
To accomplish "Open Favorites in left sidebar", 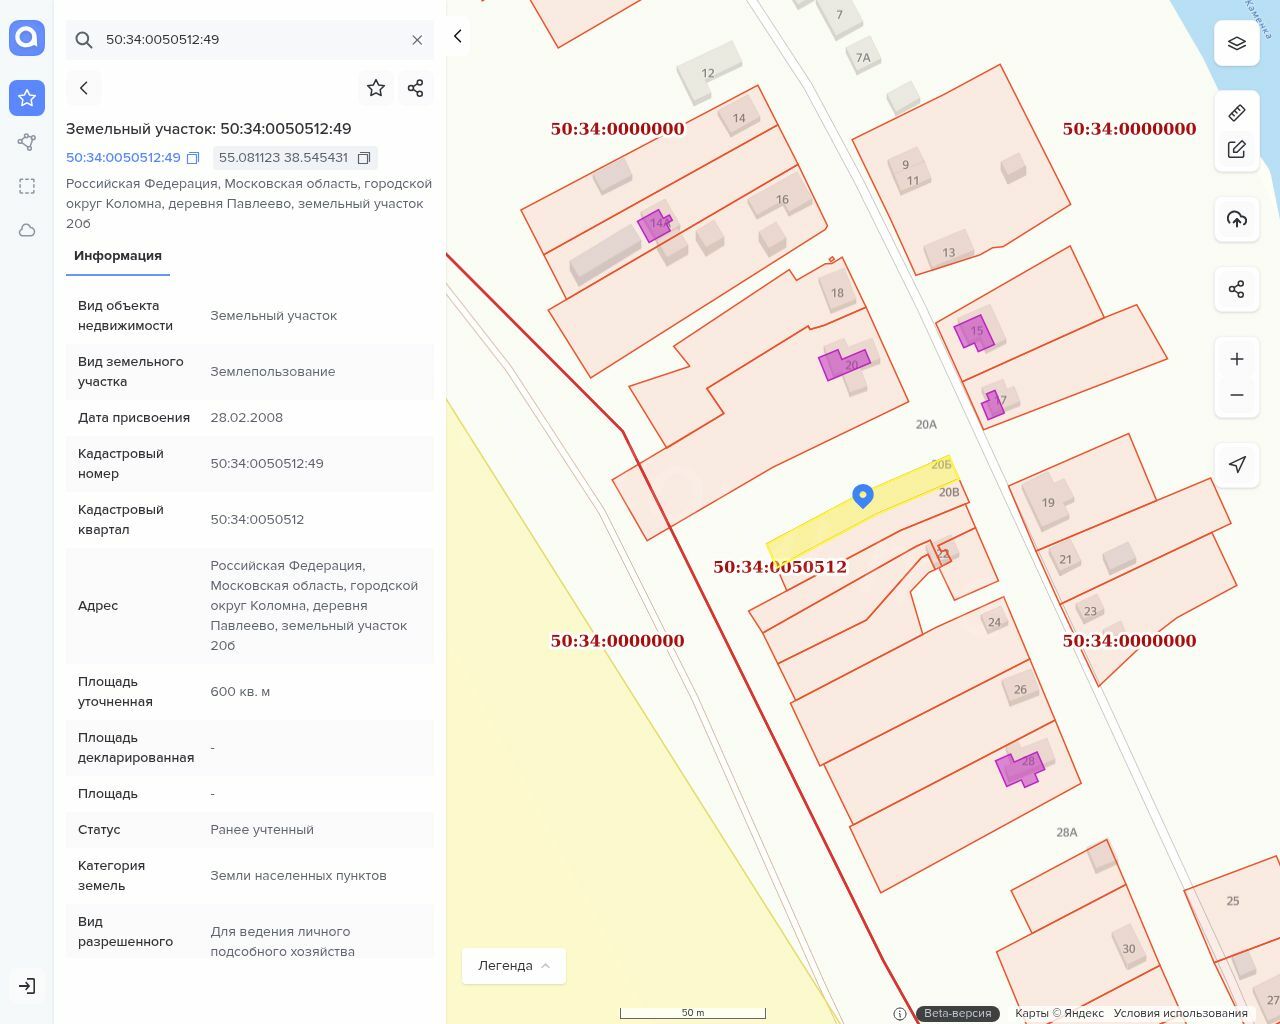I will point(27,98).
